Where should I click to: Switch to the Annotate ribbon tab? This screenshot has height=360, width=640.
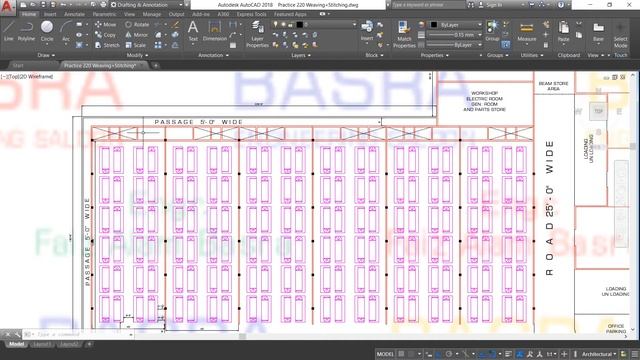(74, 14)
